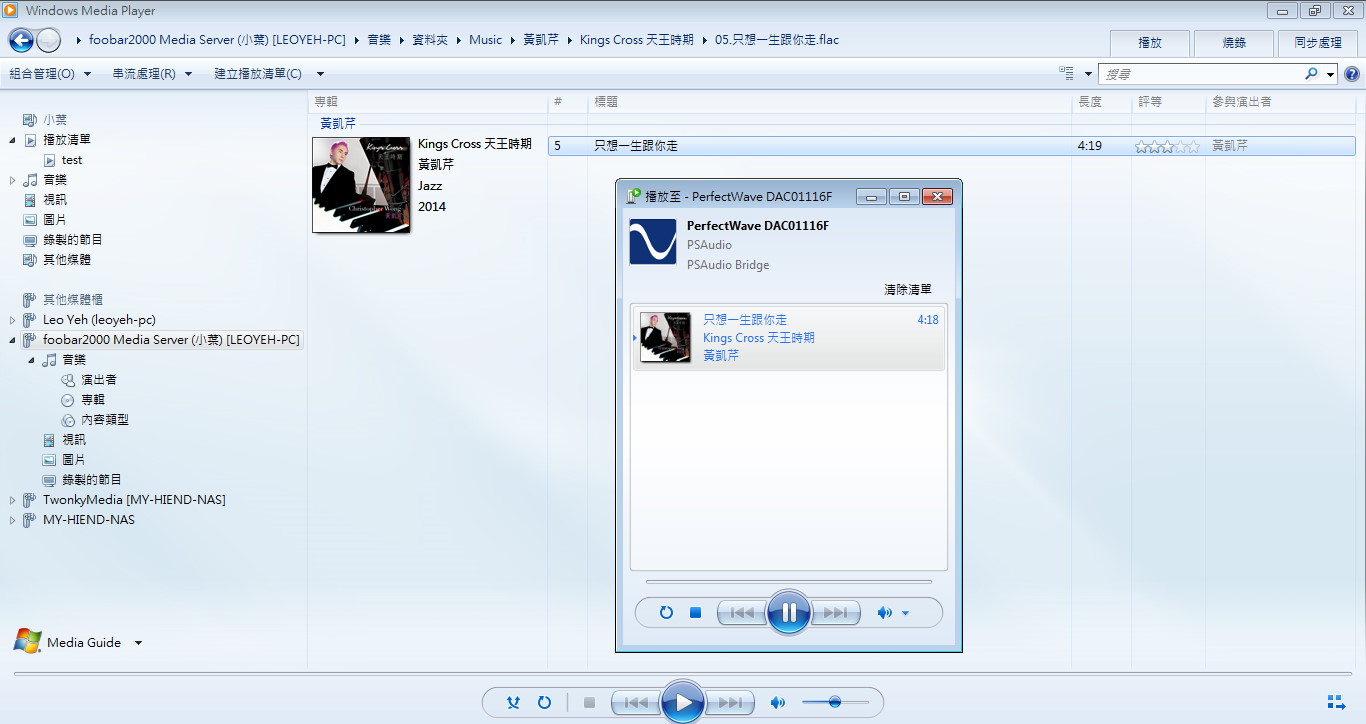
Task: Toggle shuffle in main player bar
Action: 513,703
